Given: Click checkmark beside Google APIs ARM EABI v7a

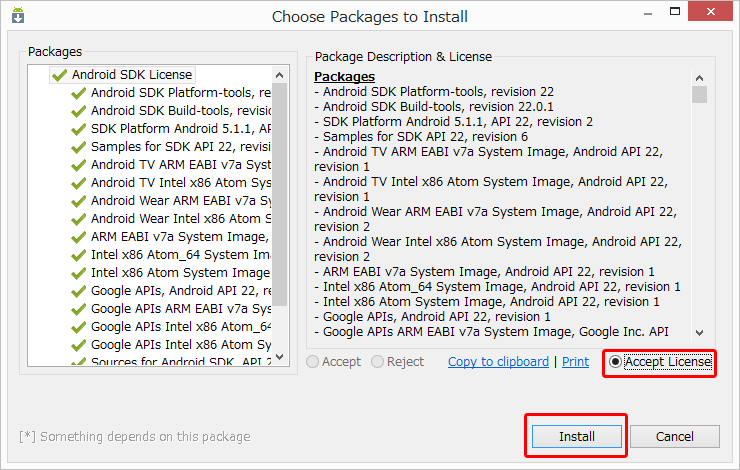Looking at the screenshot, I should [x=78, y=309].
